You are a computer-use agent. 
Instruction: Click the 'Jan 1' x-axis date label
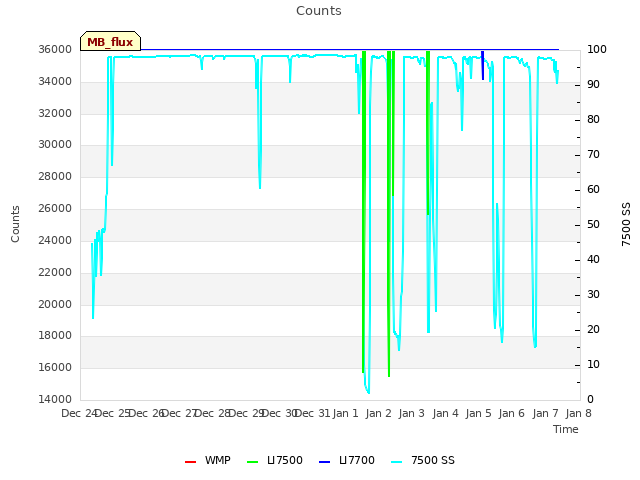point(345,413)
